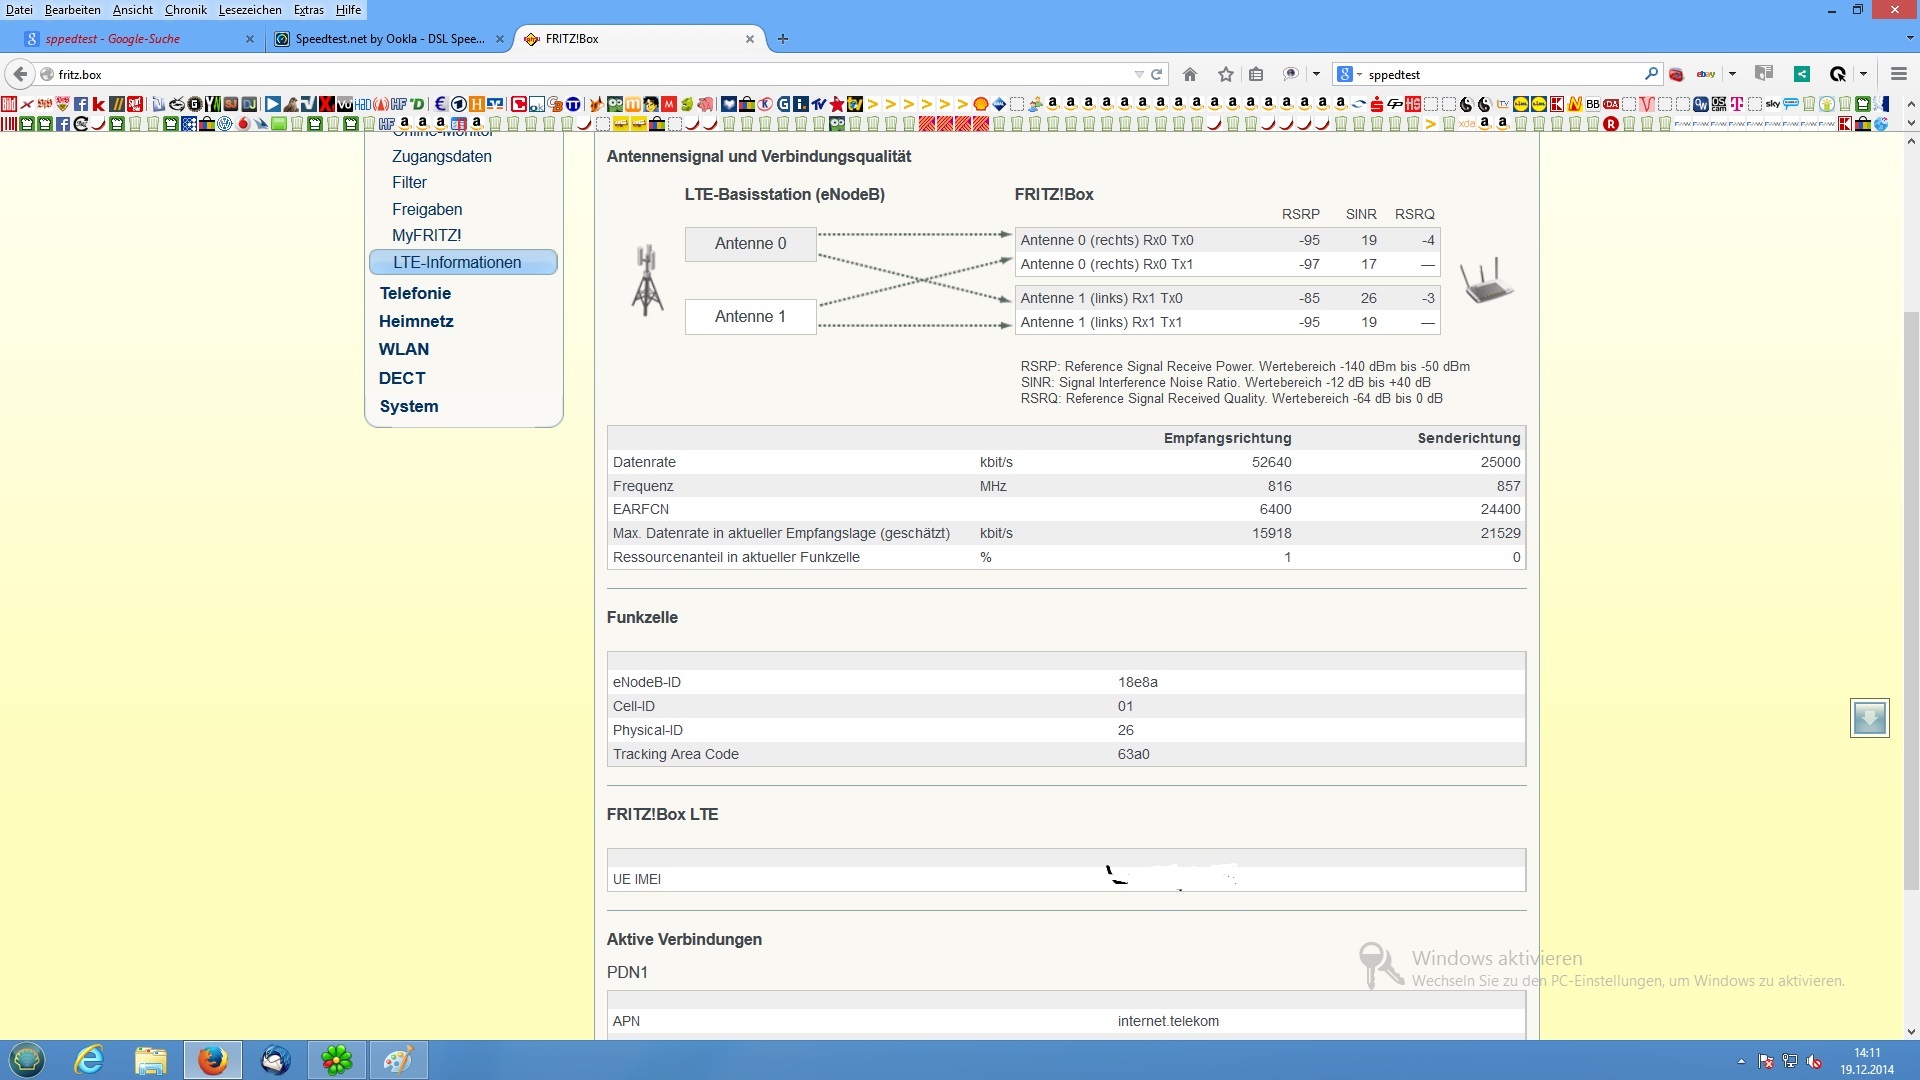Screen dimensions: 1920x1080
Task: Open the eBay toolbar icon
Action: 1706,74
